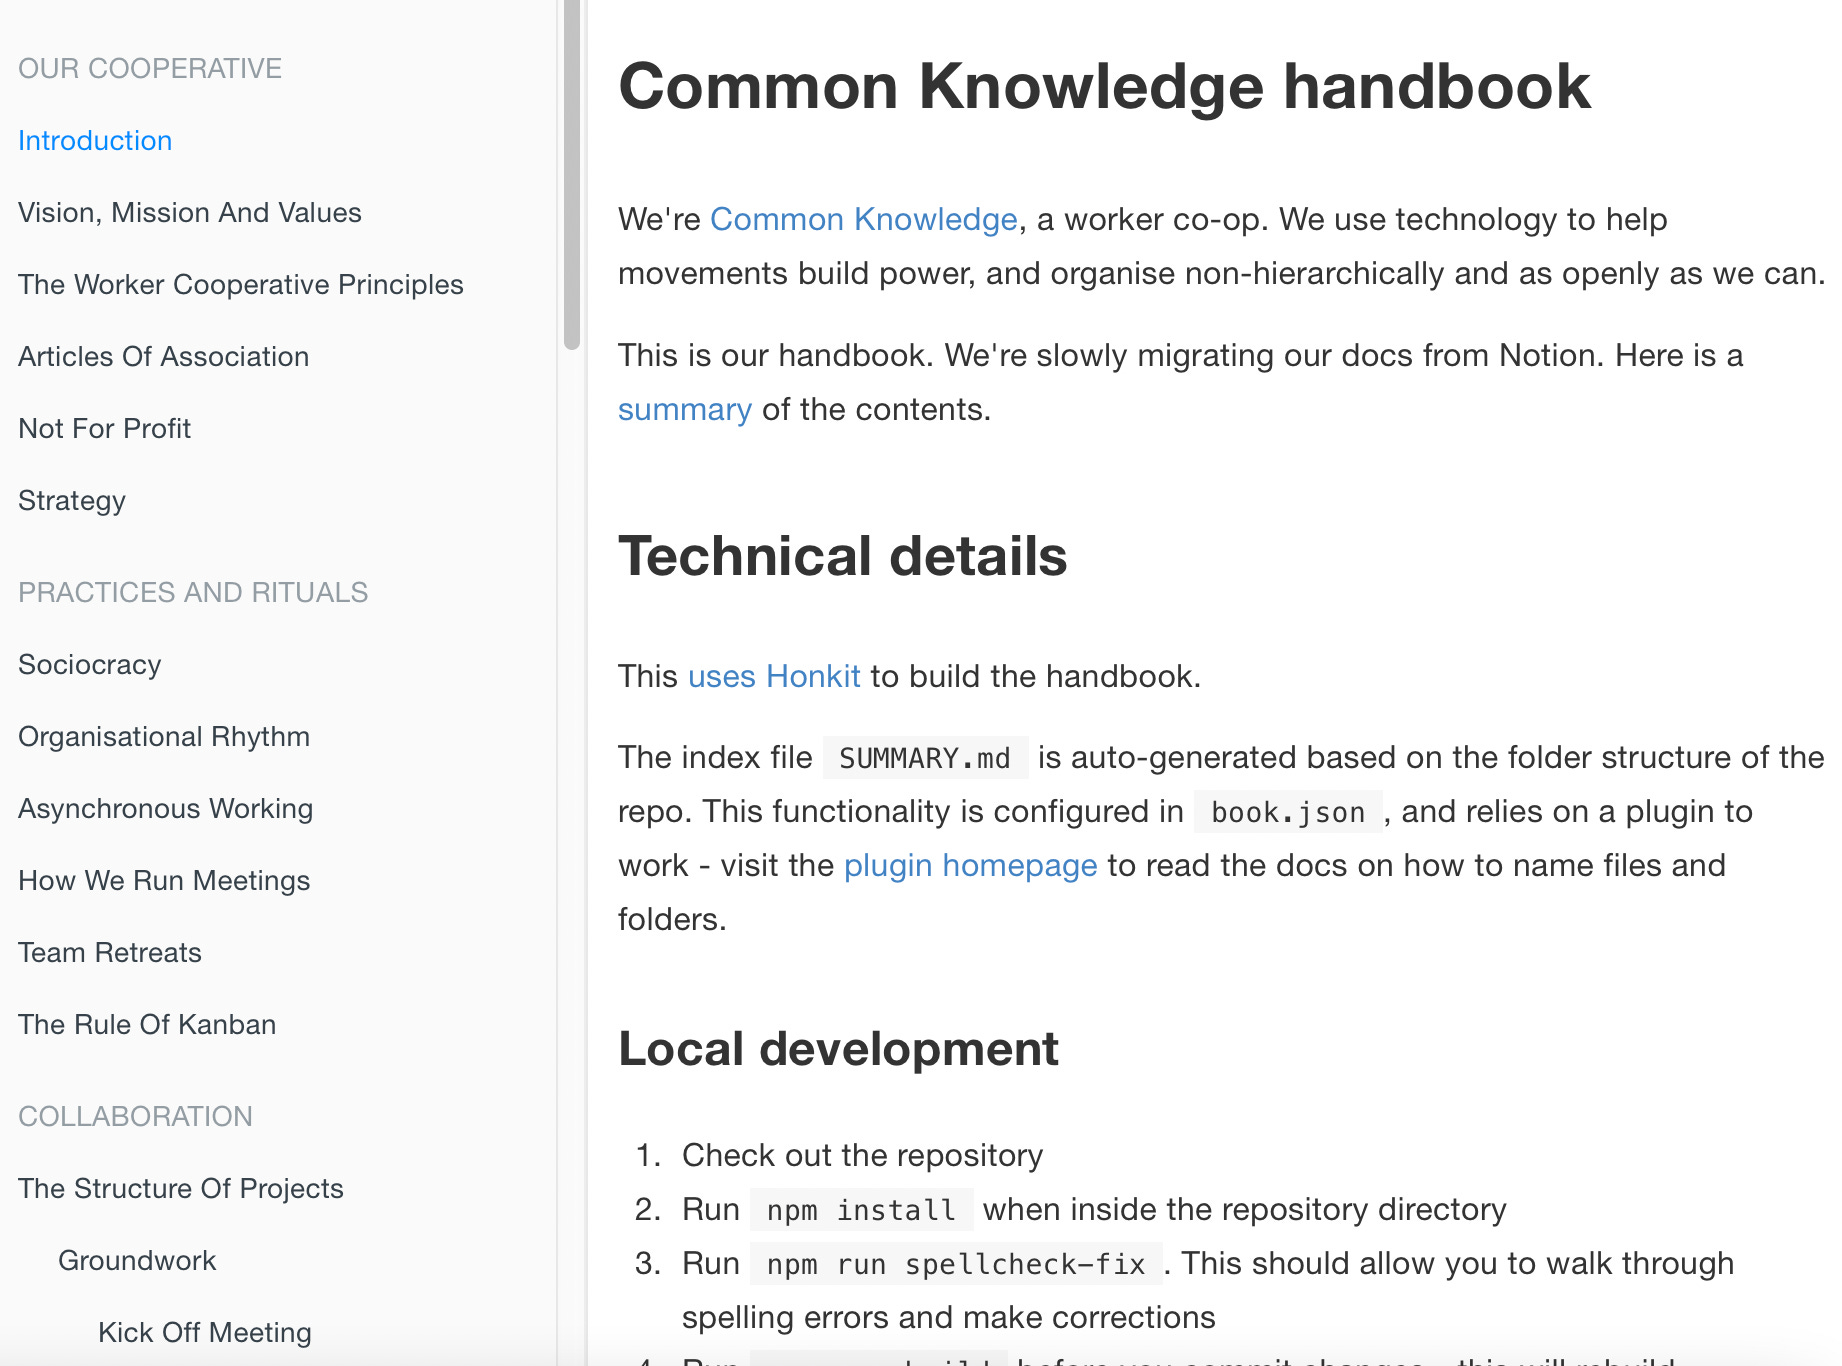
Task: Open Vision, Mission And Values page
Action: point(190,213)
